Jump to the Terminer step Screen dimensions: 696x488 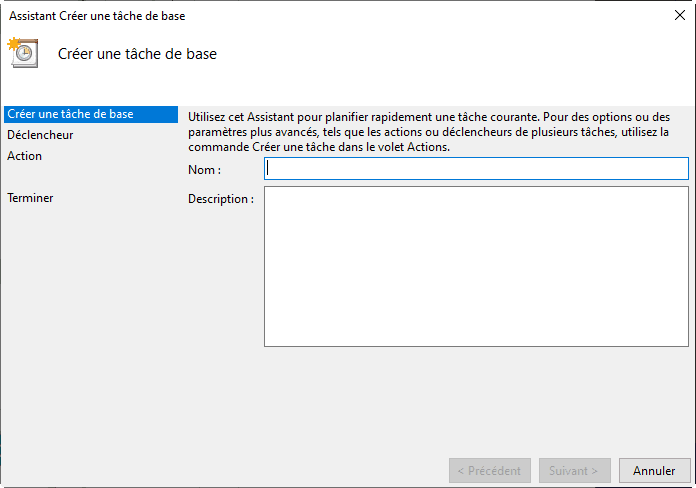30,198
